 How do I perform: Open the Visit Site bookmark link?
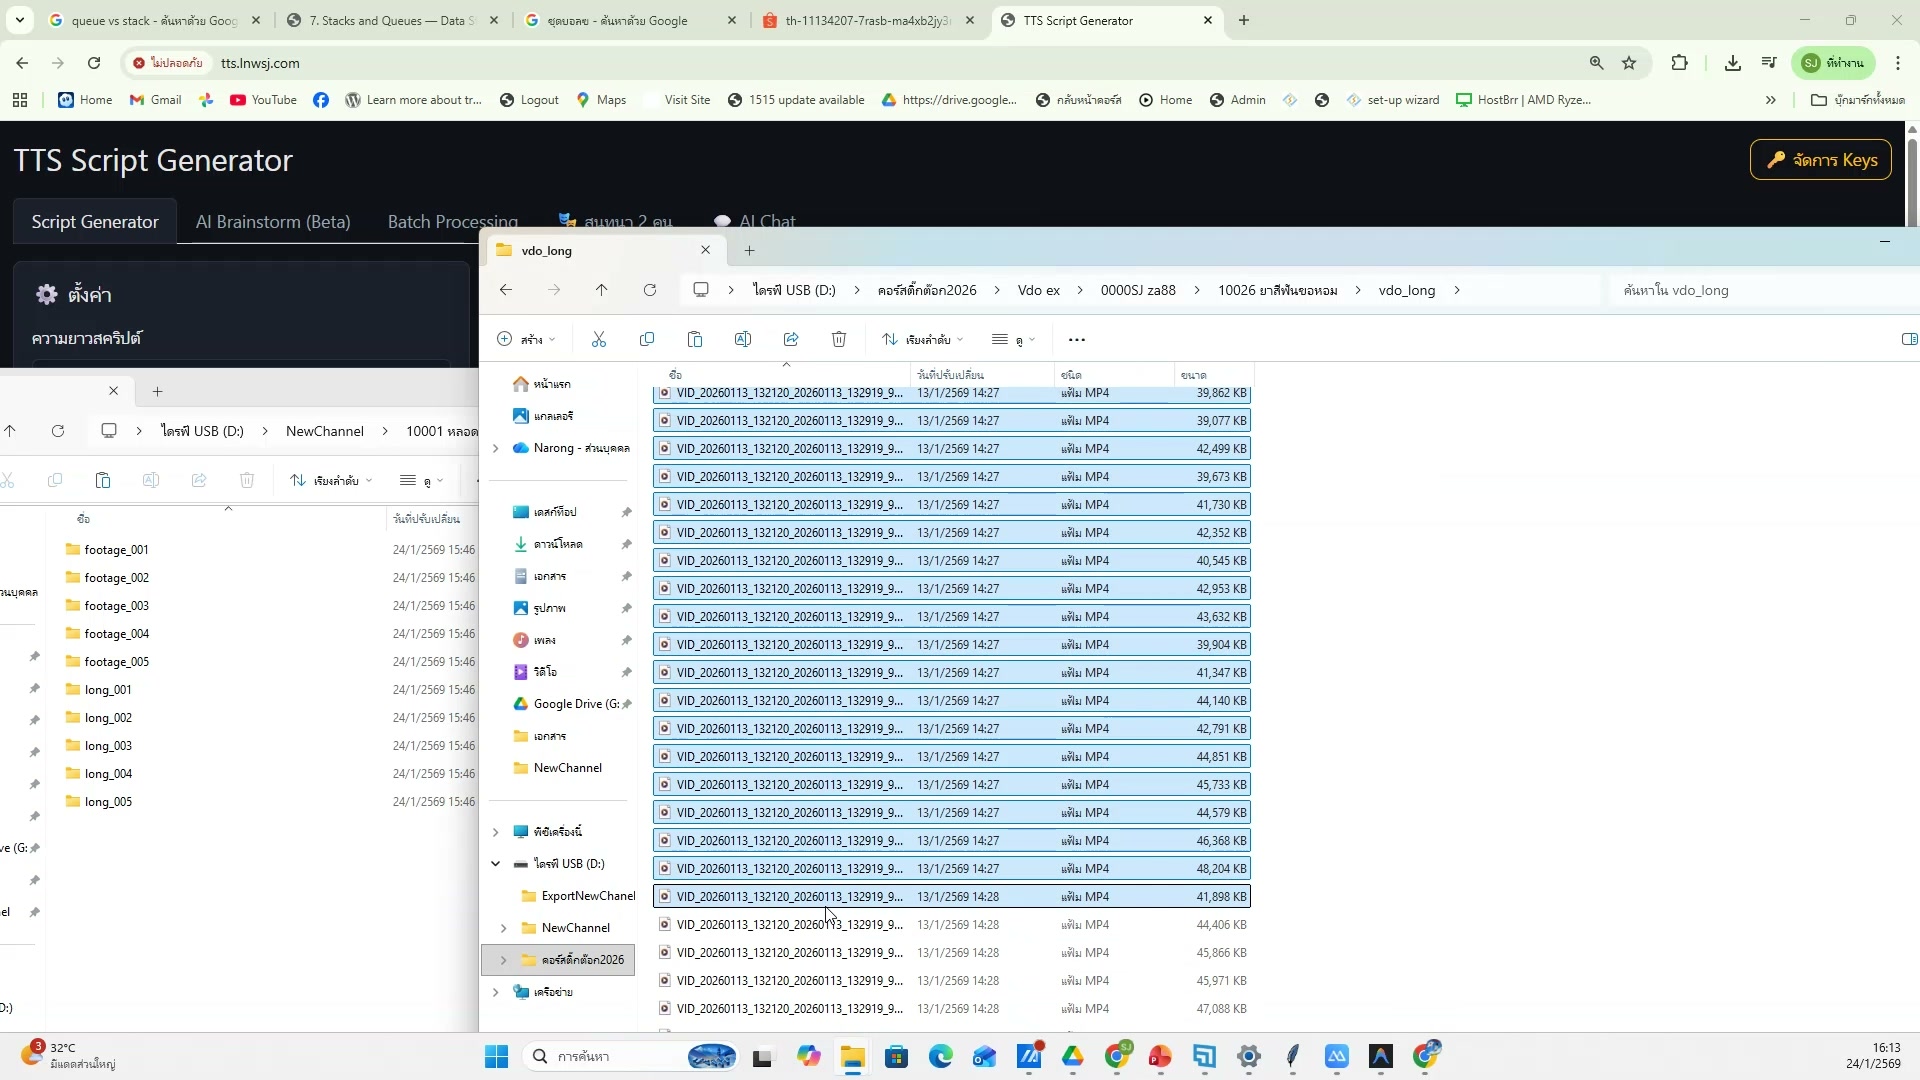click(689, 99)
